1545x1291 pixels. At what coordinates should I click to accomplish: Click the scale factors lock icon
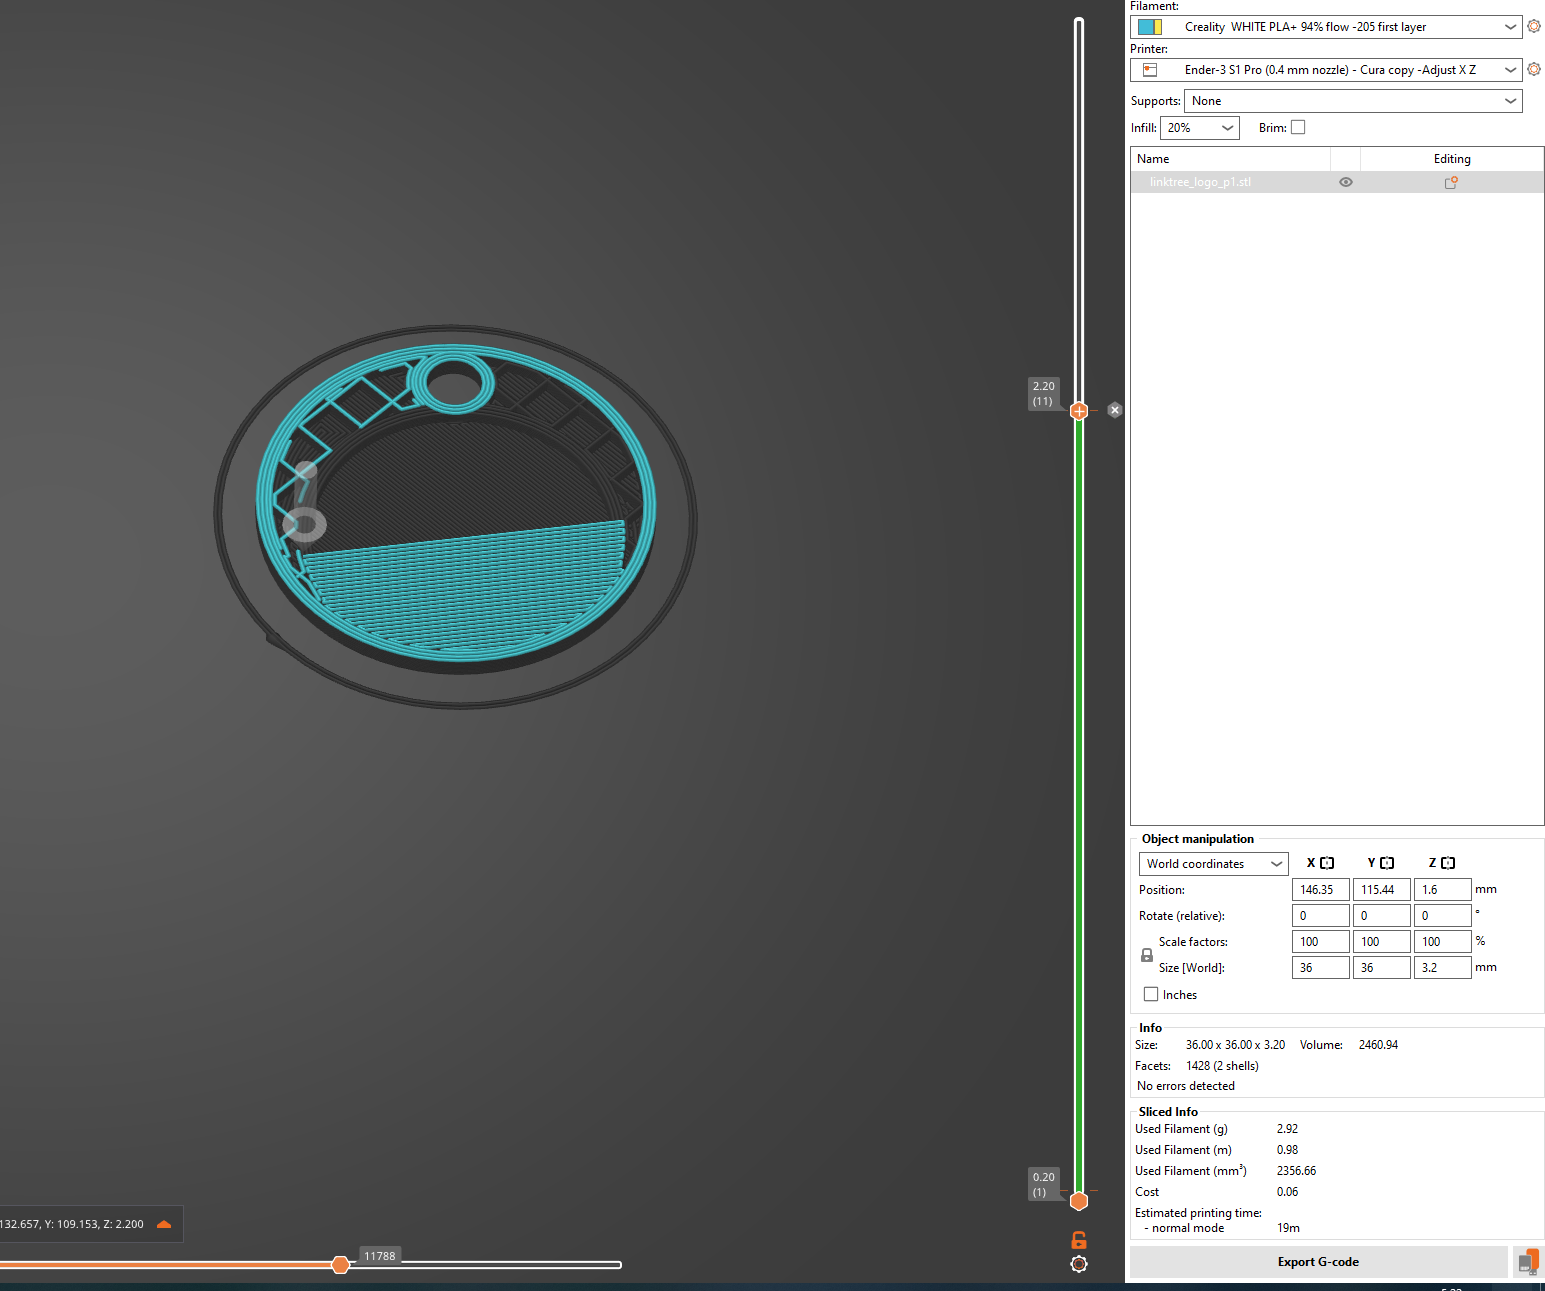tap(1147, 955)
